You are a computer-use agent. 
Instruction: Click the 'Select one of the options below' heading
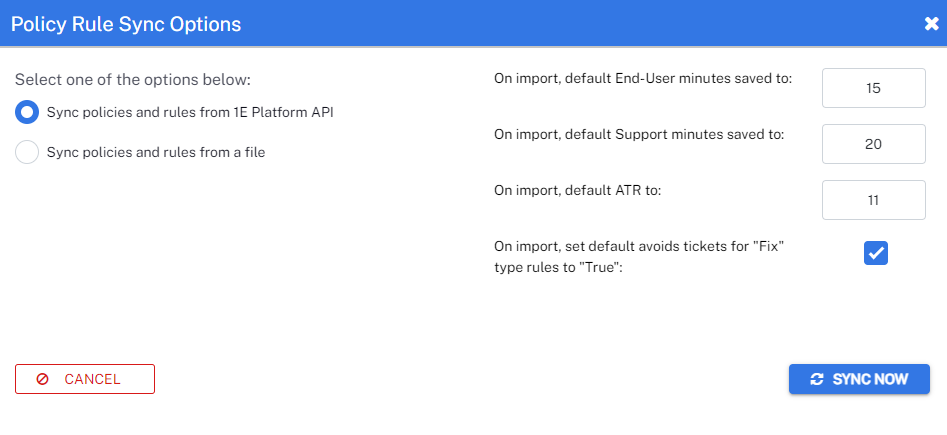132,79
